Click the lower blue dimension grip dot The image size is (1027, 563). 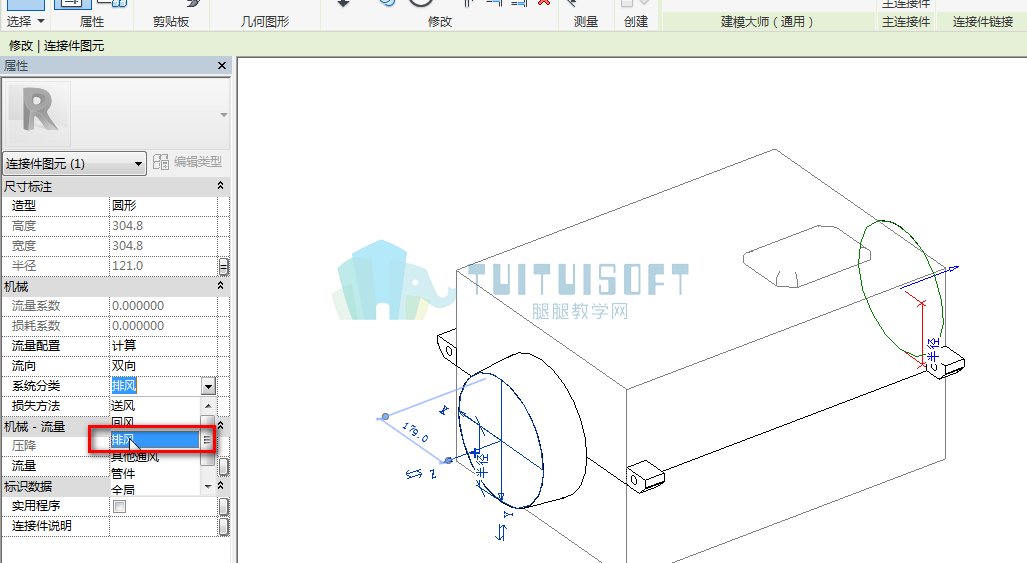(448, 460)
